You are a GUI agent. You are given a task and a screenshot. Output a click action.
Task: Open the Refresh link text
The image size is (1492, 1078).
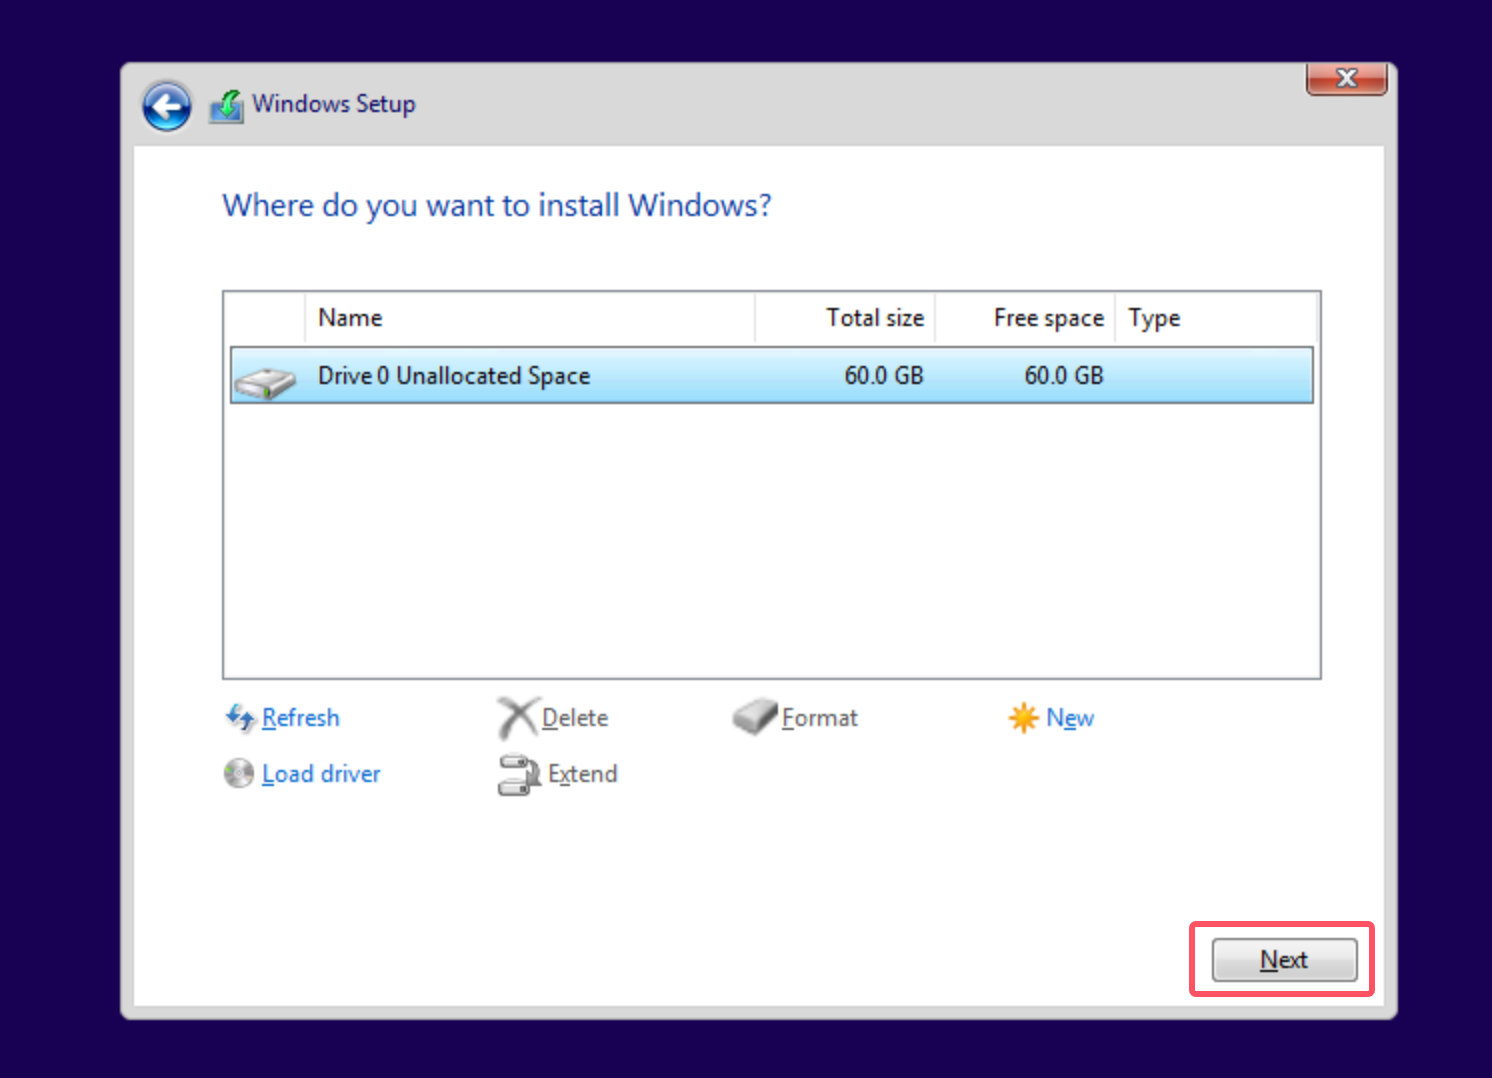click(x=300, y=718)
